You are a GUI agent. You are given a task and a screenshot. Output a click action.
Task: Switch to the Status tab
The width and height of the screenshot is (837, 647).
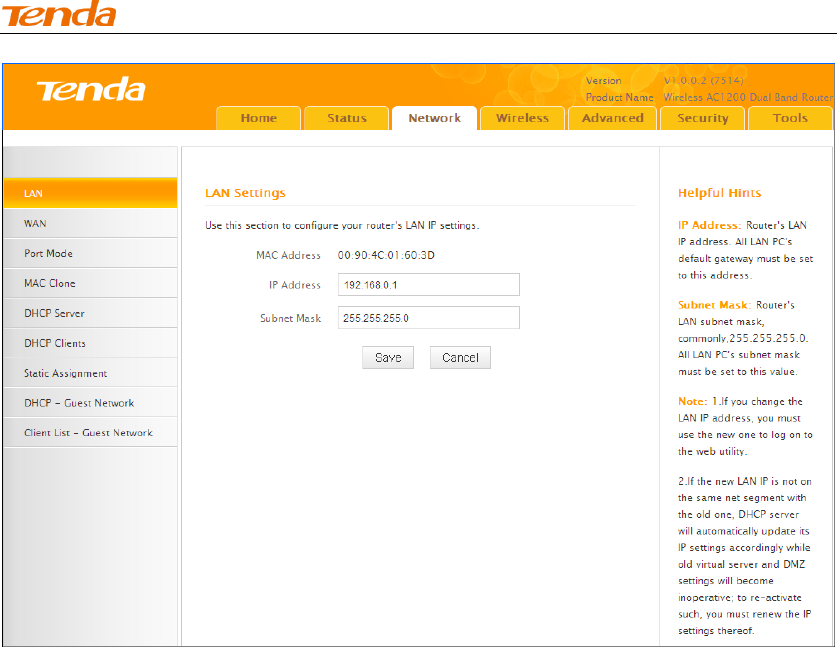tap(346, 118)
